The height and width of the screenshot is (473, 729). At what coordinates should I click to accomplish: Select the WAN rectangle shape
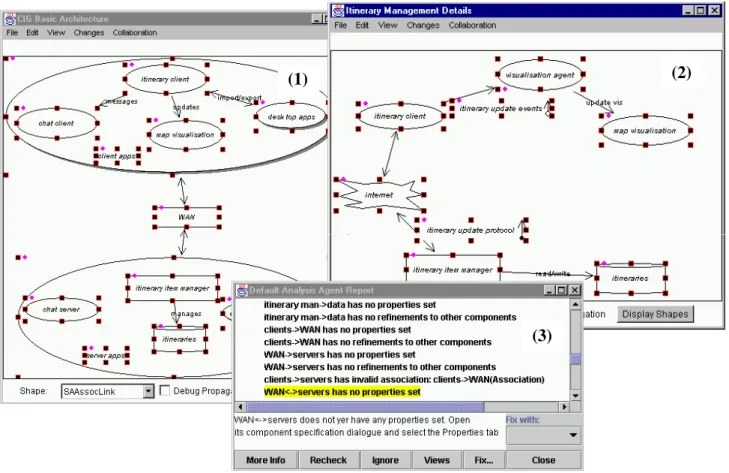coord(186,217)
